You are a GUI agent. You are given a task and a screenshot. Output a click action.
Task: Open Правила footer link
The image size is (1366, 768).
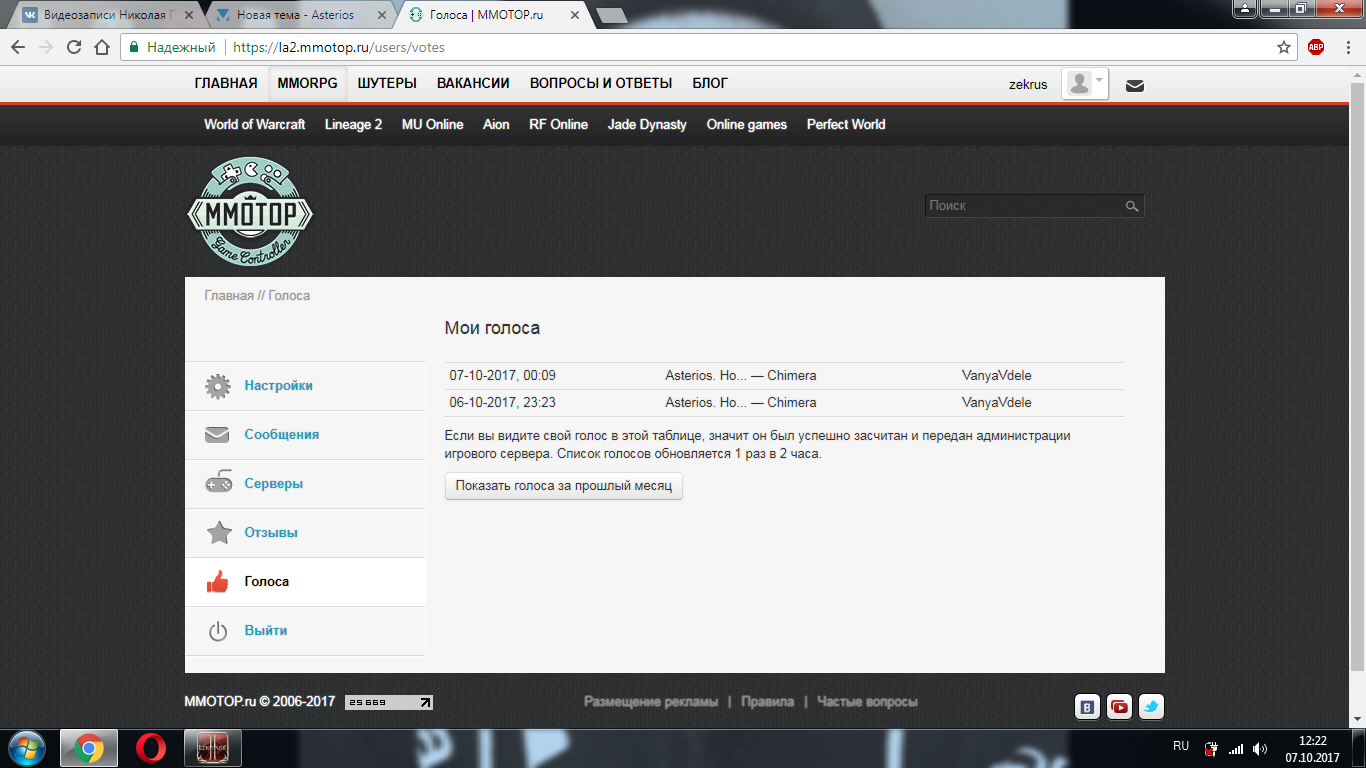[767, 702]
